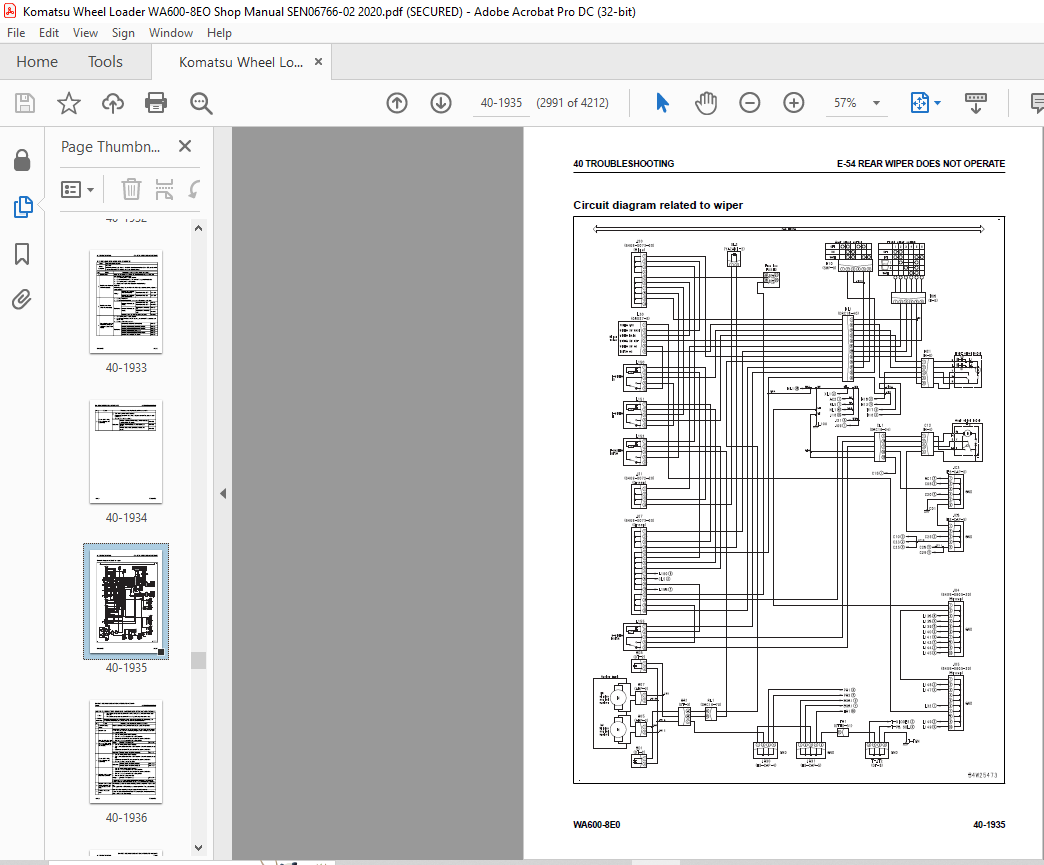The image size is (1044, 865).
Task: Switch to the Home tab
Action: [x=37, y=62]
